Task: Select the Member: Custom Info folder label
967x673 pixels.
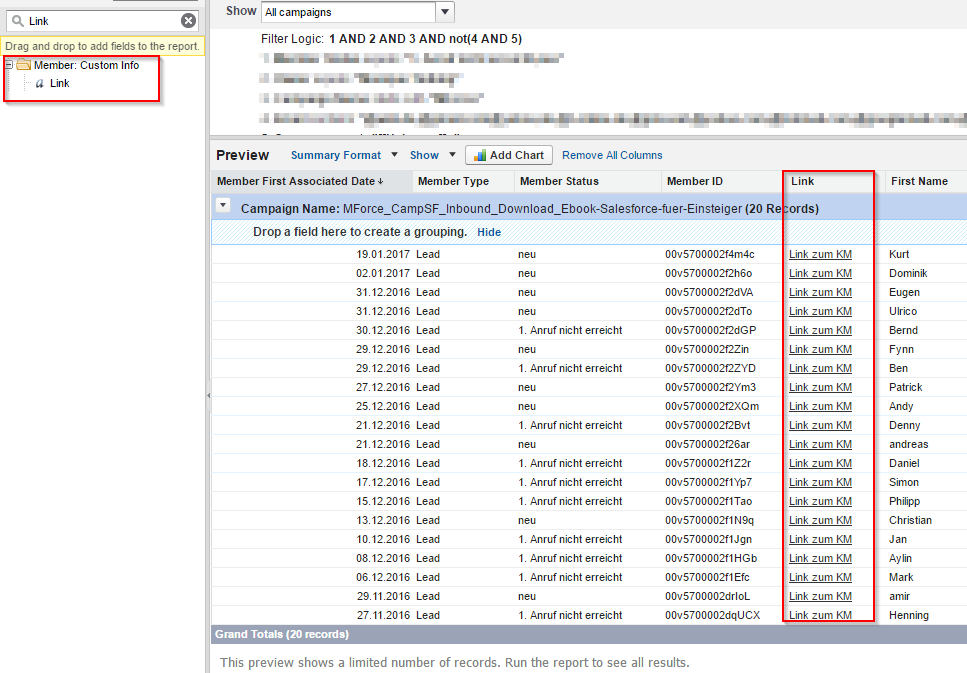Action: (86, 65)
